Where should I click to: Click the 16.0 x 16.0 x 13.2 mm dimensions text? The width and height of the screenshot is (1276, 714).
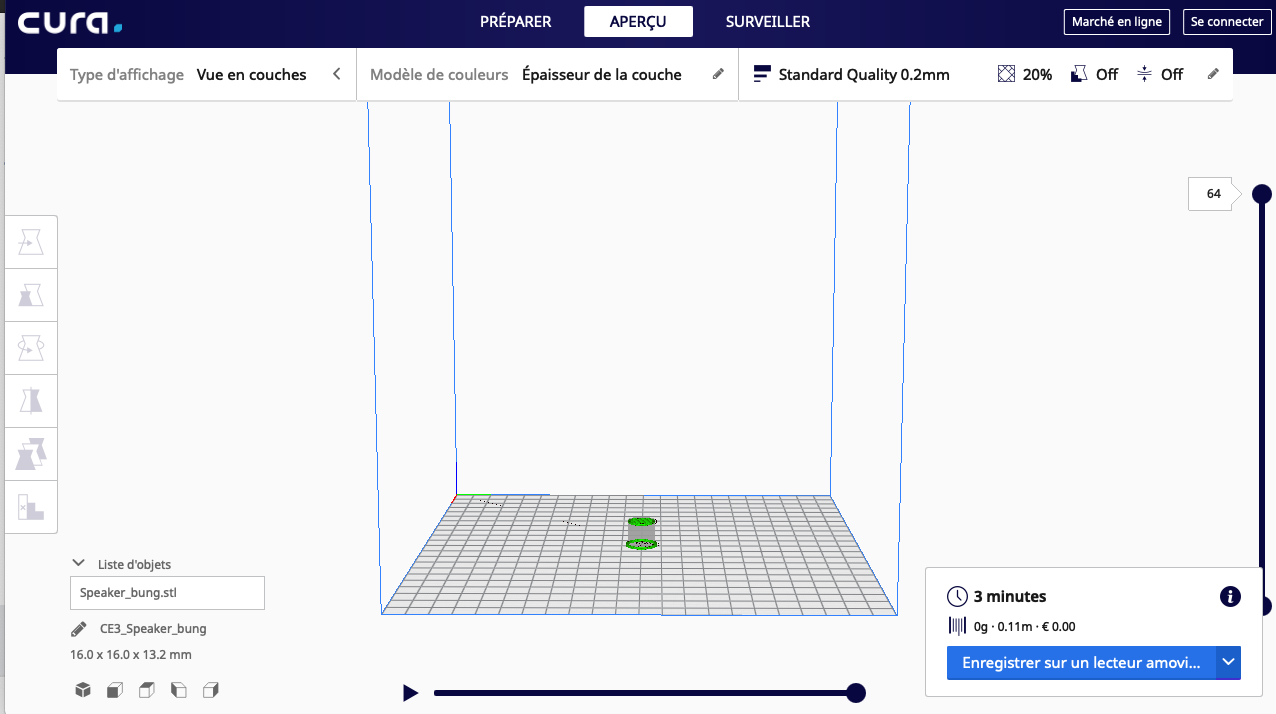[x=131, y=655]
